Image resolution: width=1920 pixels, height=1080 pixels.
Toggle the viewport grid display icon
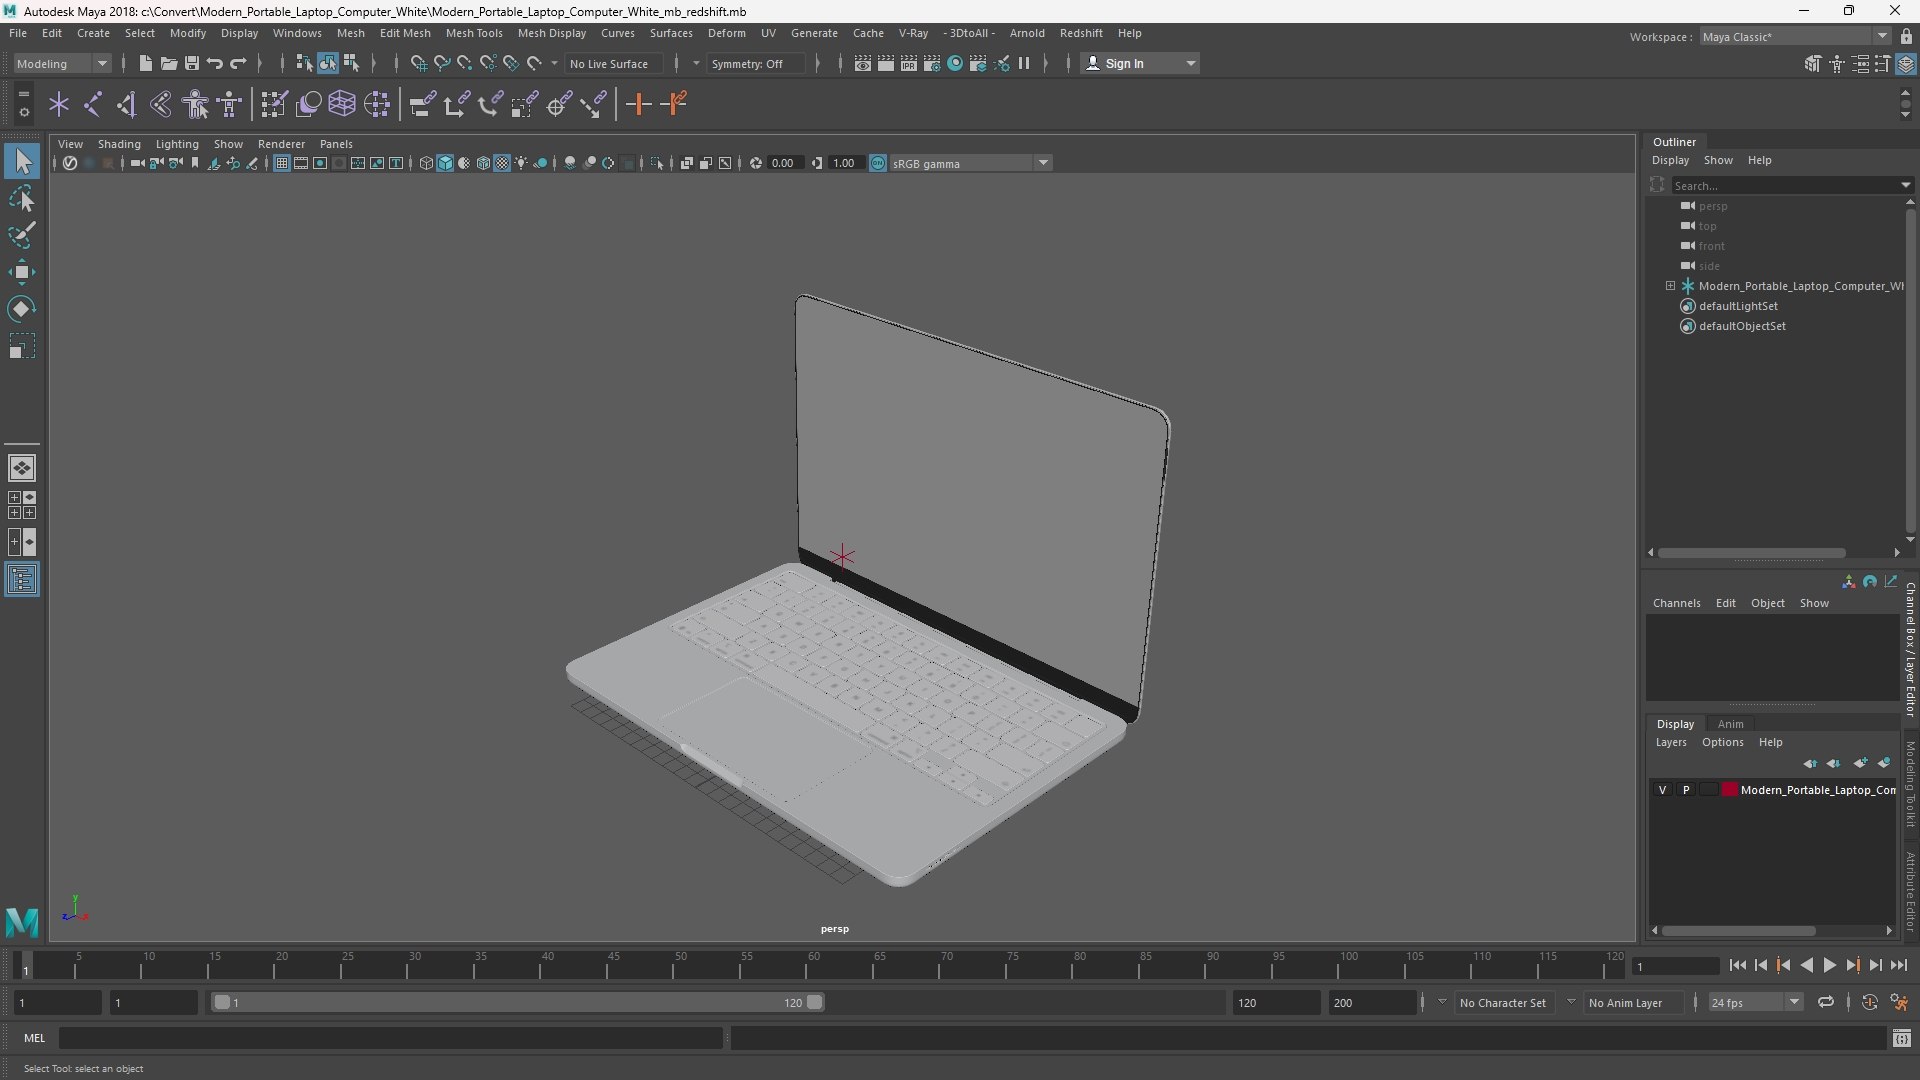(282, 163)
